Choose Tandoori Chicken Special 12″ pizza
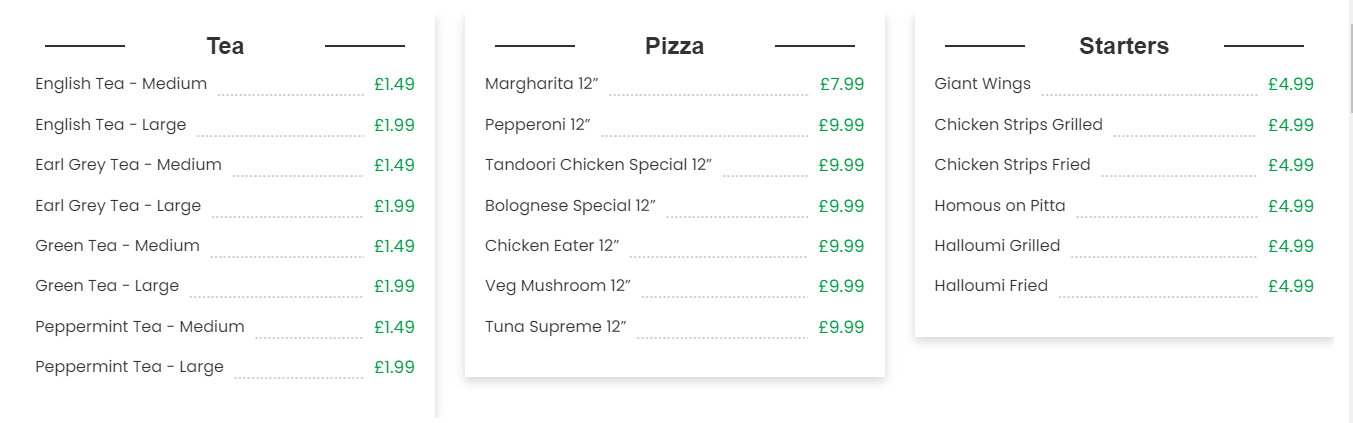Image resolution: width=1353 pixels, height=423 pixels. pyautogui.click(x=598, y=165)
